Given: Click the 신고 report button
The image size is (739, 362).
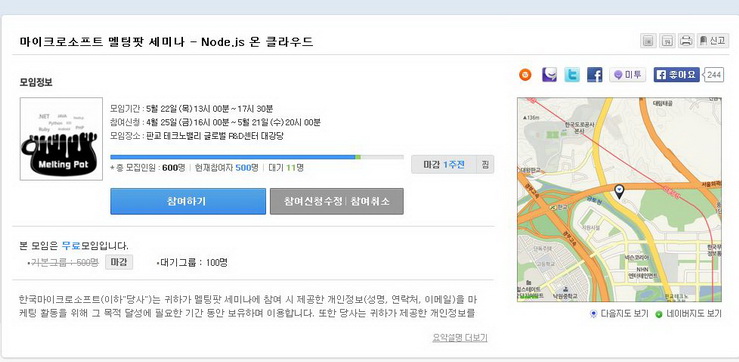Looking at the screenshot, I should [712, 41].
